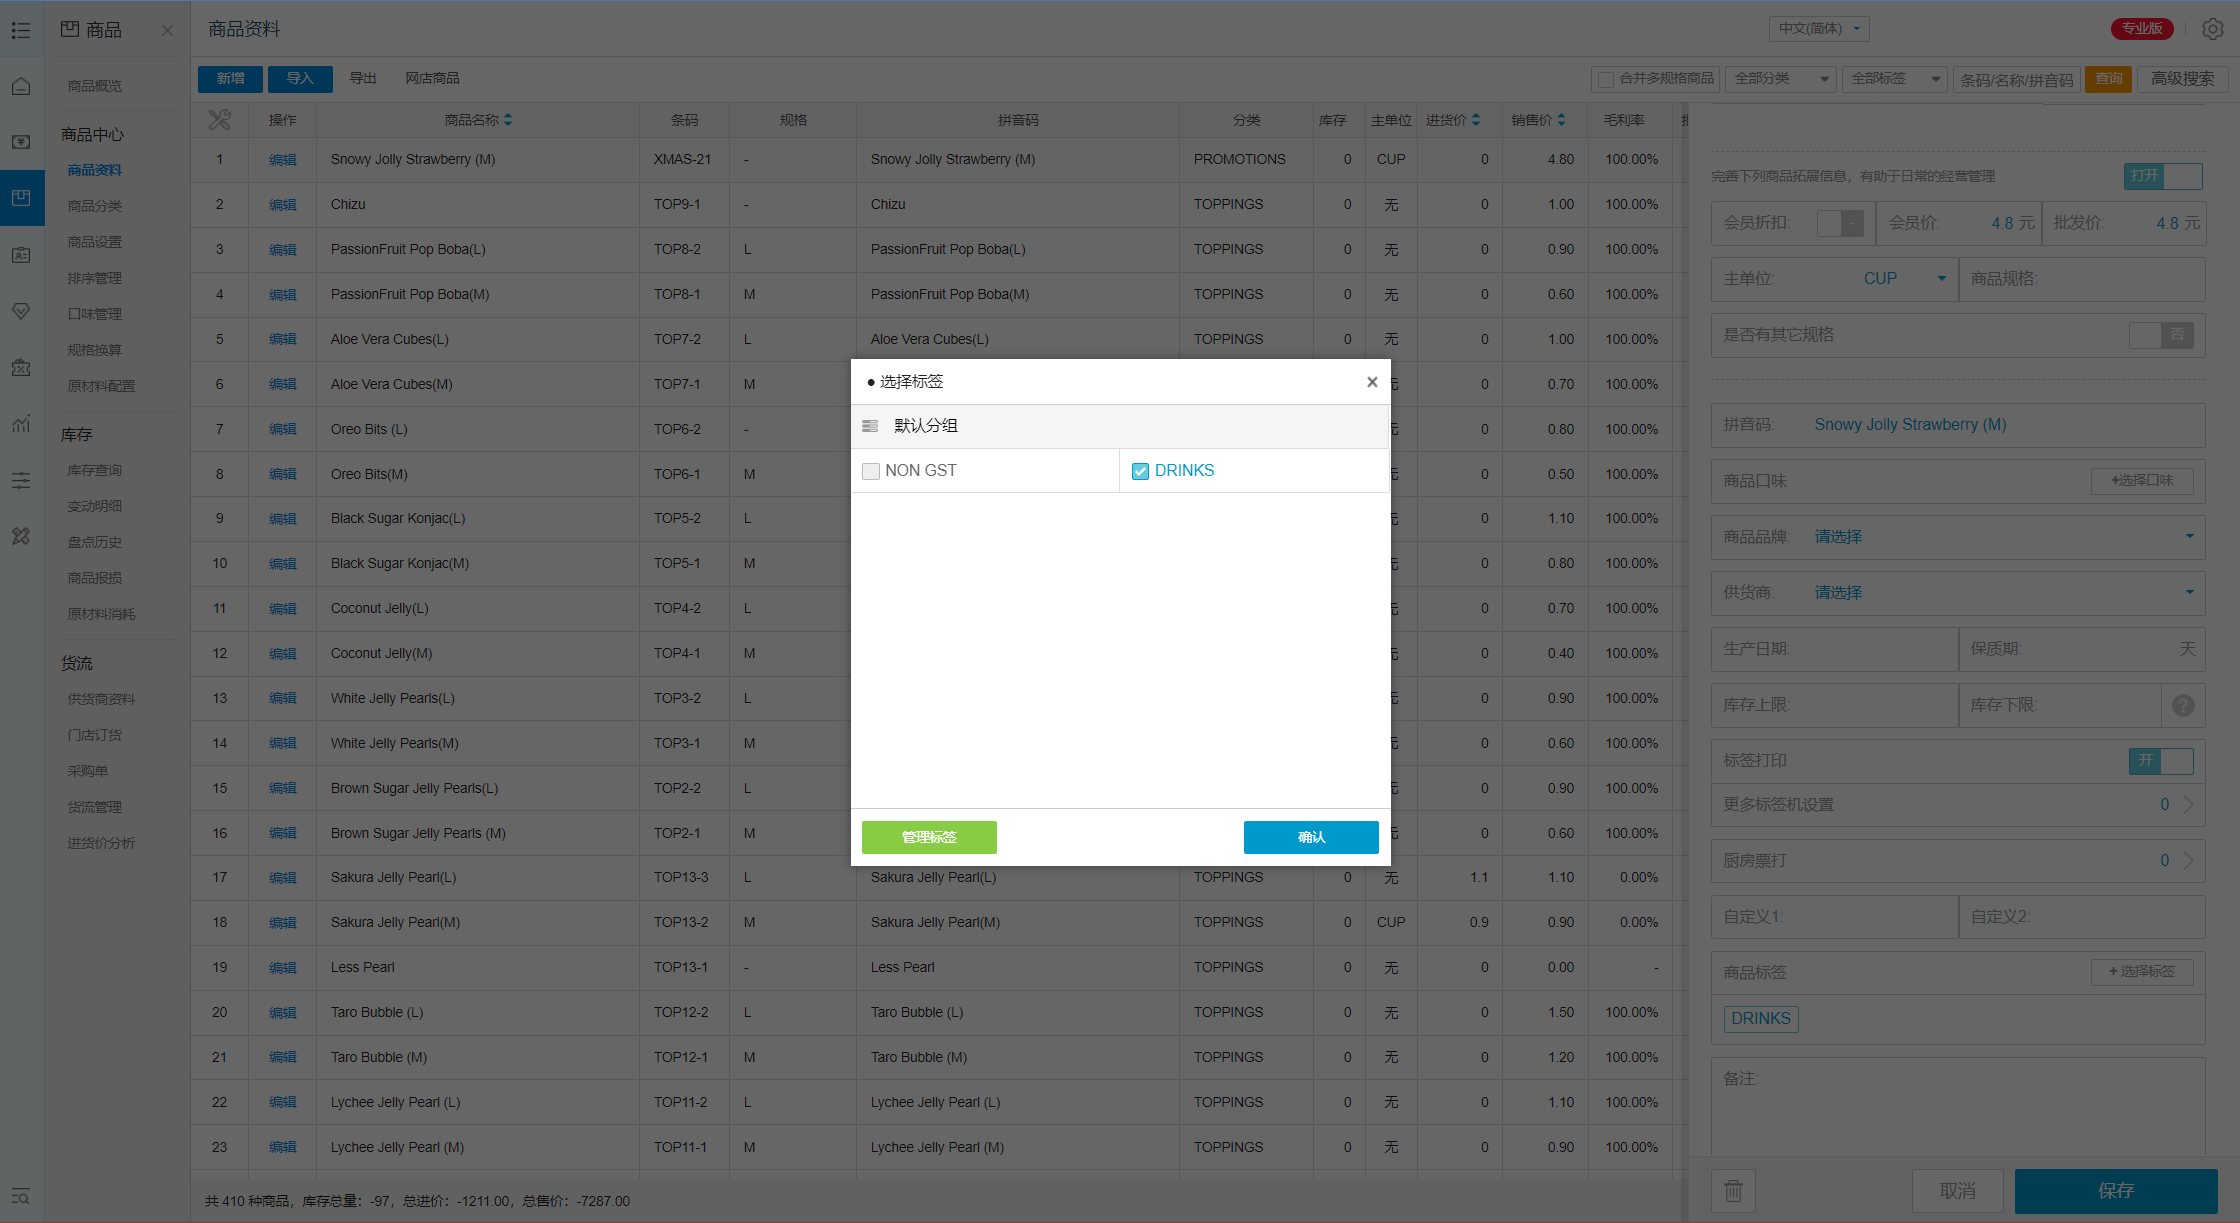
Task: Close the 选择标签 dialog
Action: coord(1372,382)
